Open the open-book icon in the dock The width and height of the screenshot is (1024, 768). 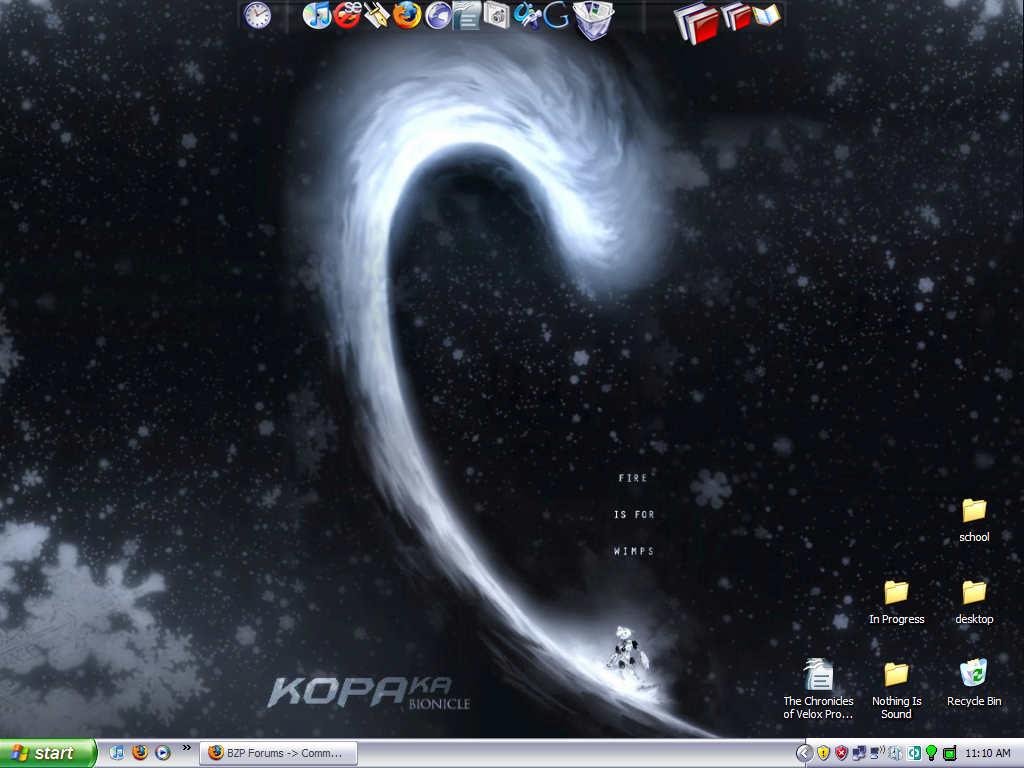[x=766, y=15]
